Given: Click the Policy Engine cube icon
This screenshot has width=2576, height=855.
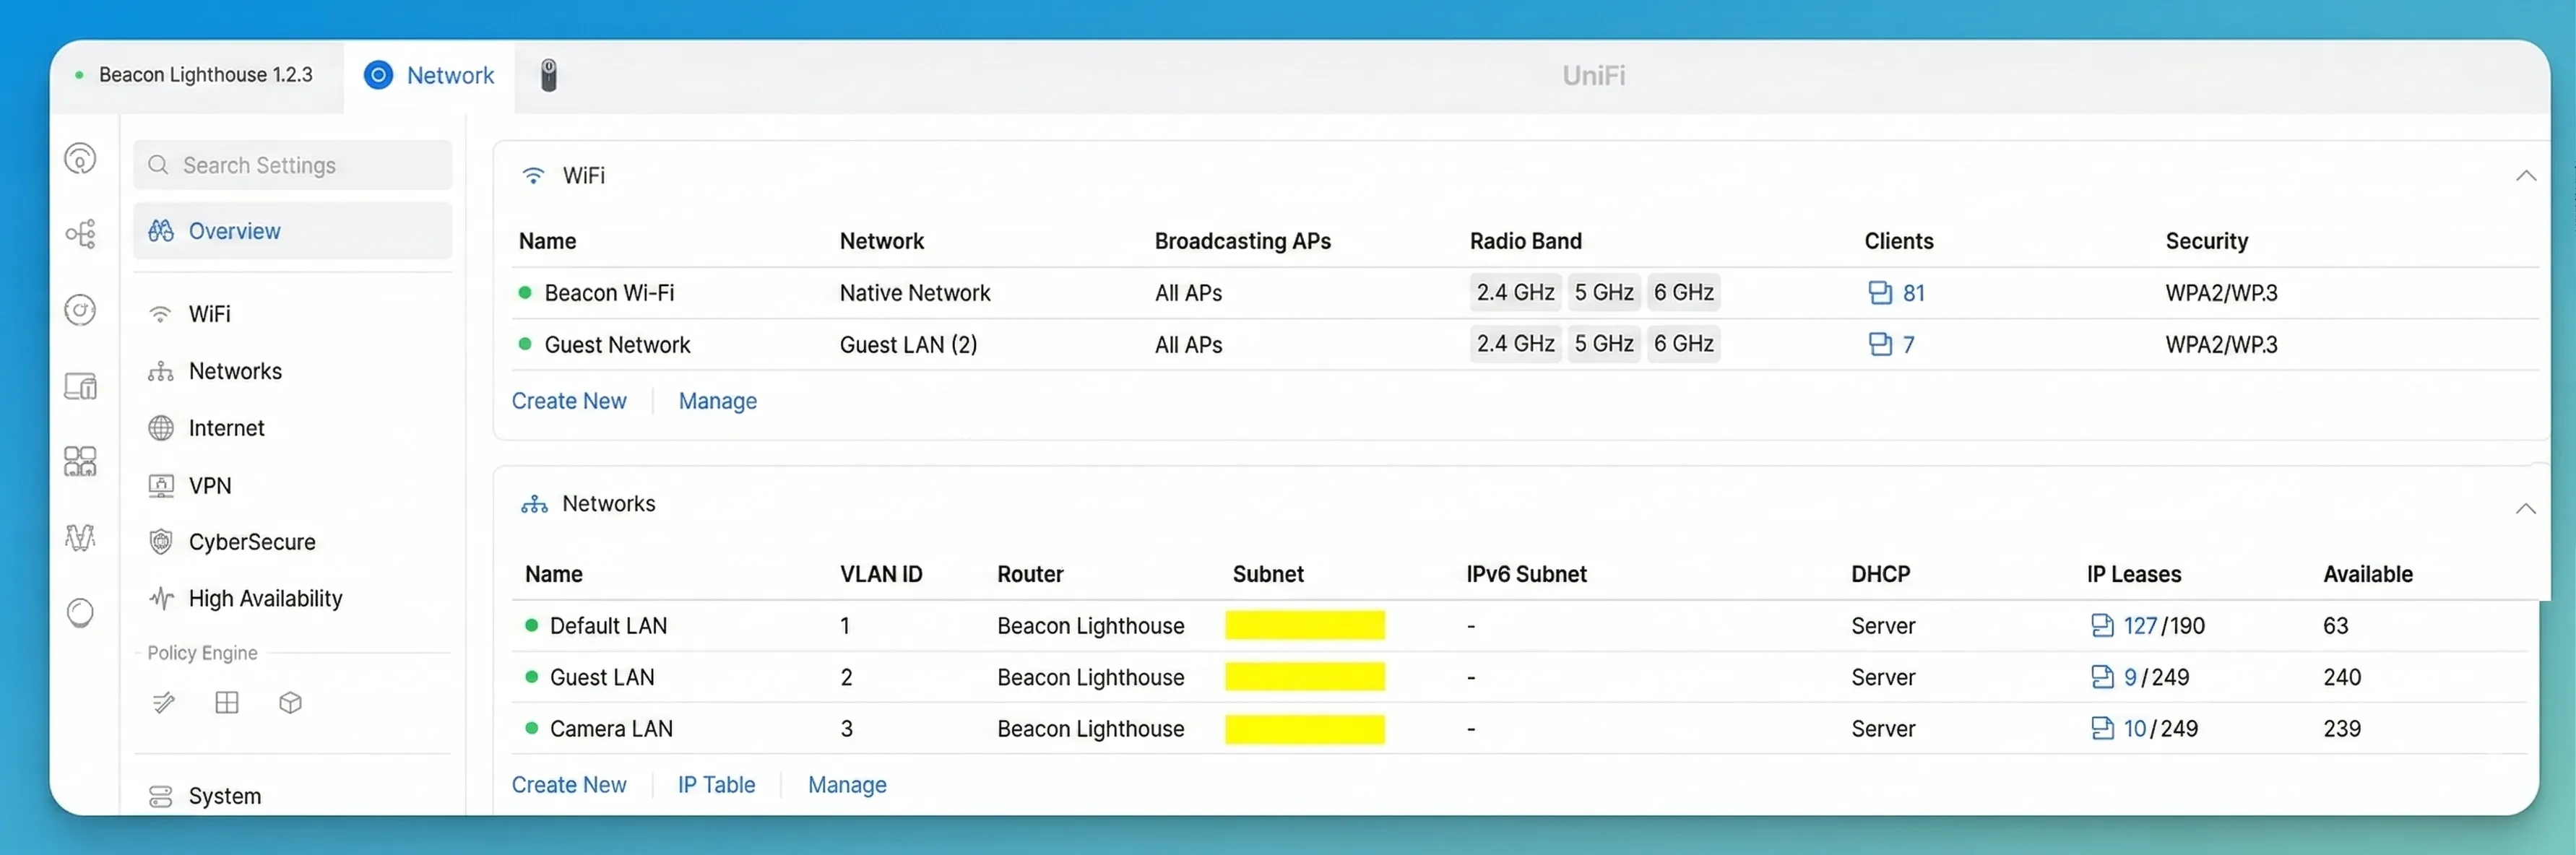Looking at the screenshot, I should coord(290,703).
